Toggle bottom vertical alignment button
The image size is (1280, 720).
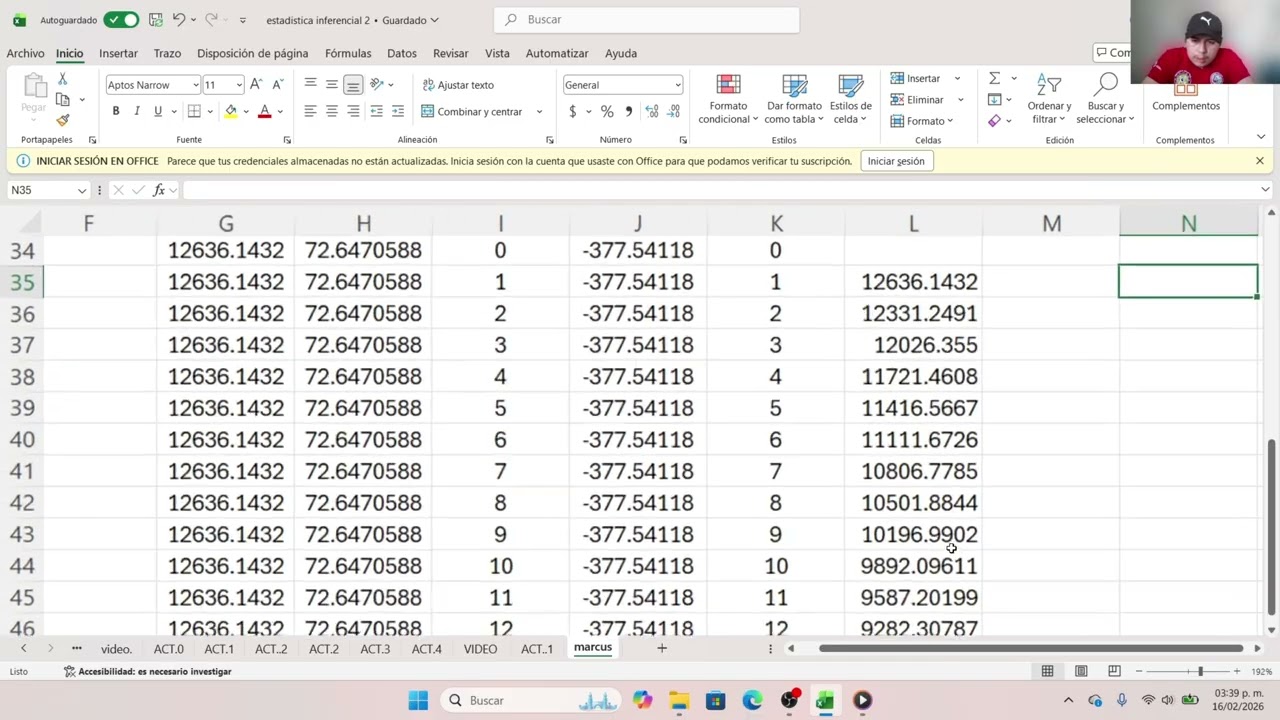click(x=353, y=85)
